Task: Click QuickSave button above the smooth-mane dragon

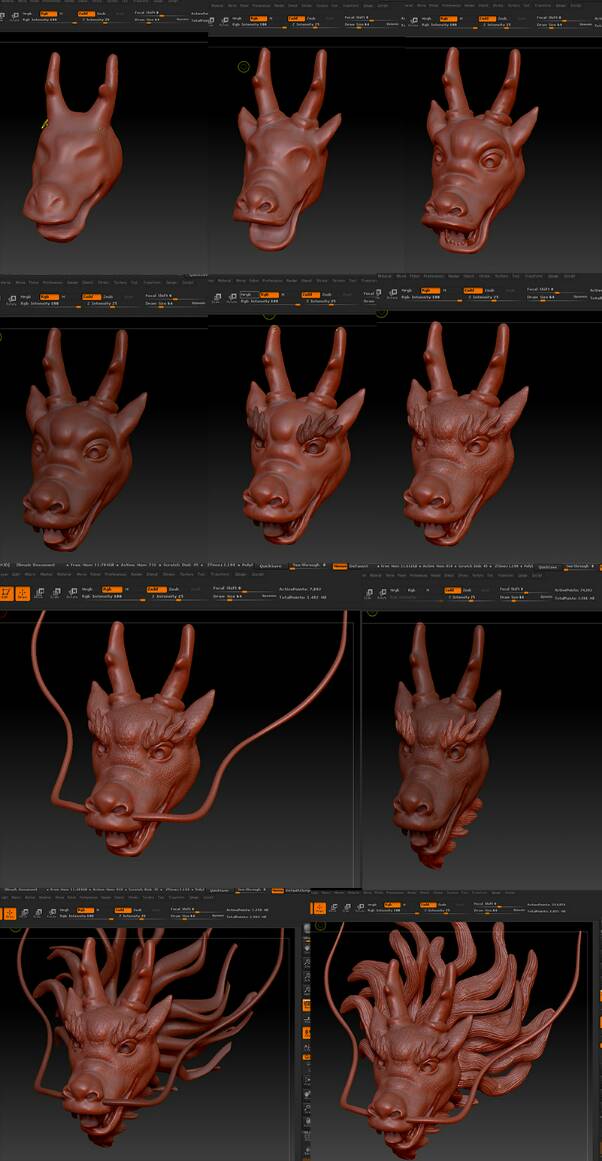Action: click(221, 891)
